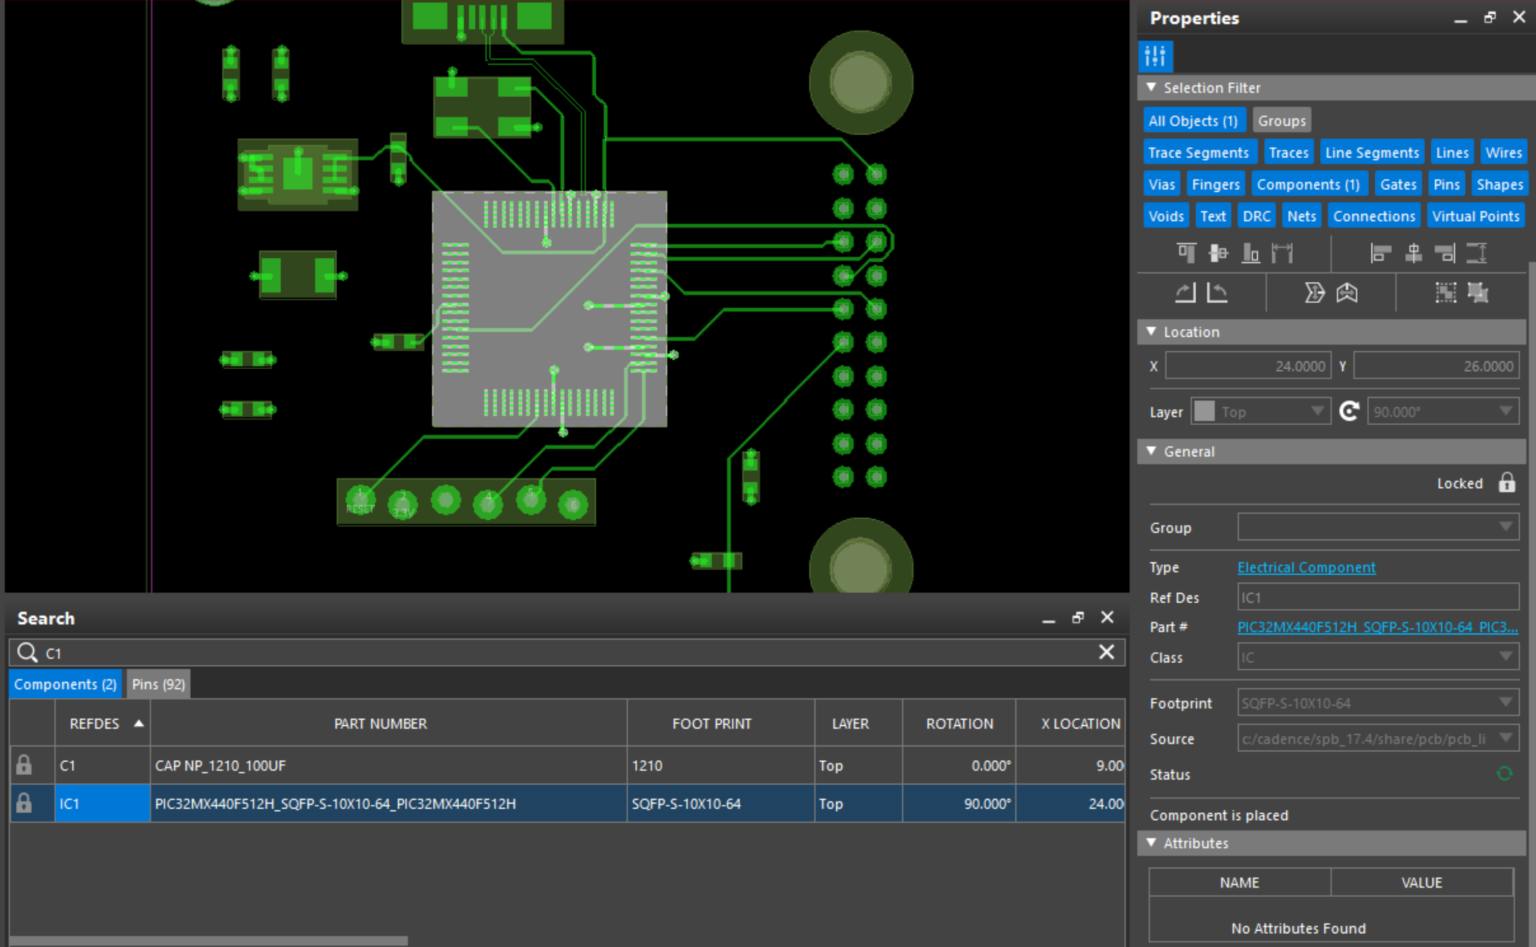Click the rotation refresh icon beside 90.000°
The image size is (1536, 947).
click(1349, 410)
